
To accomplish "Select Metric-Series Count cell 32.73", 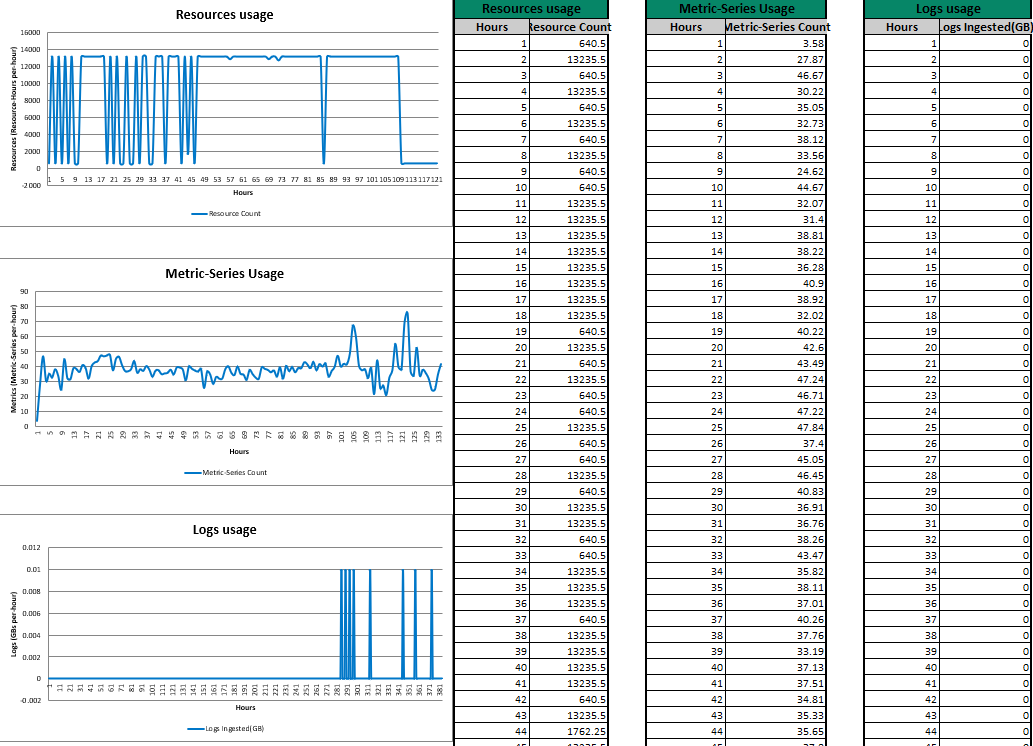I will click(x=775, y=123).
